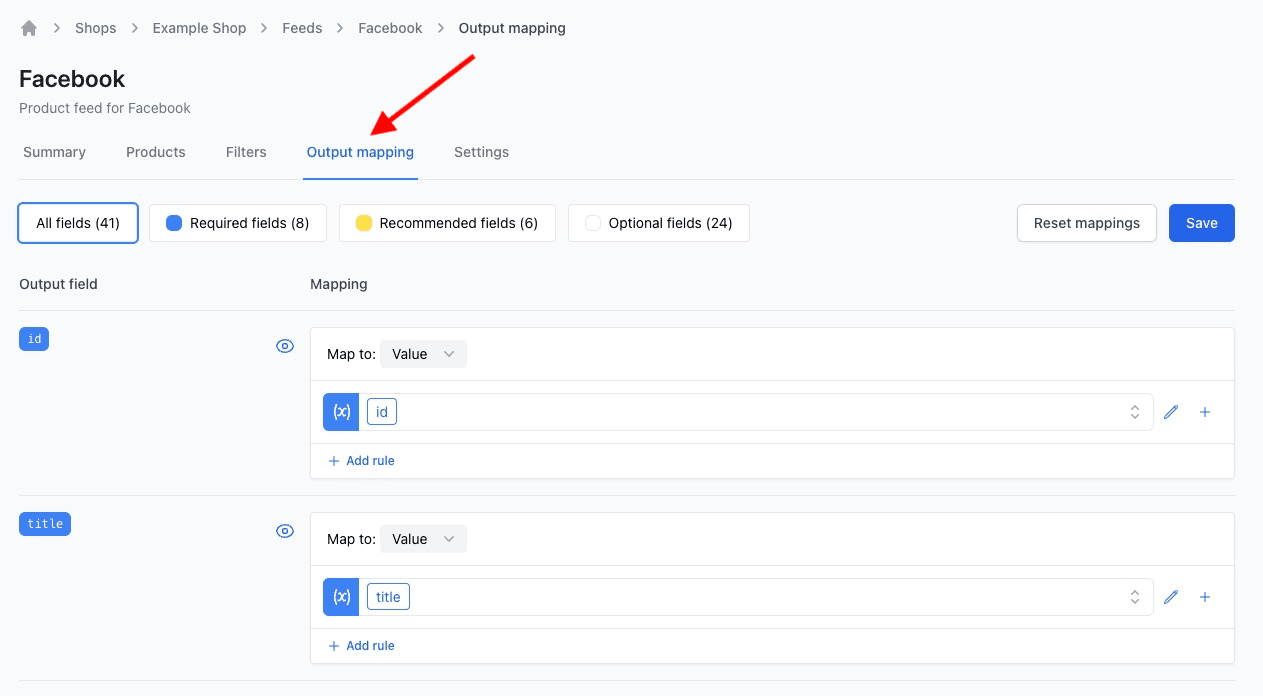Click the plus icon next to title mapping
This screenshot has width=1263, height=696.
coord(1205,597)
